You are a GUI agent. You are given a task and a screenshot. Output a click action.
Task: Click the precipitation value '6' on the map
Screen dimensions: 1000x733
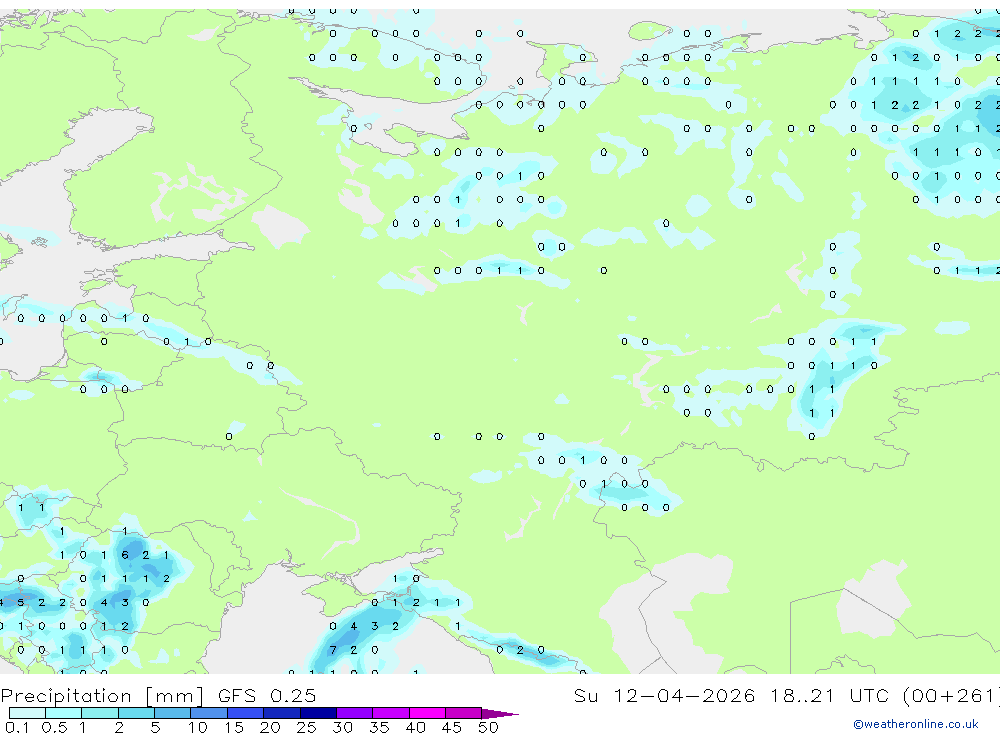(x=125, y=555)
